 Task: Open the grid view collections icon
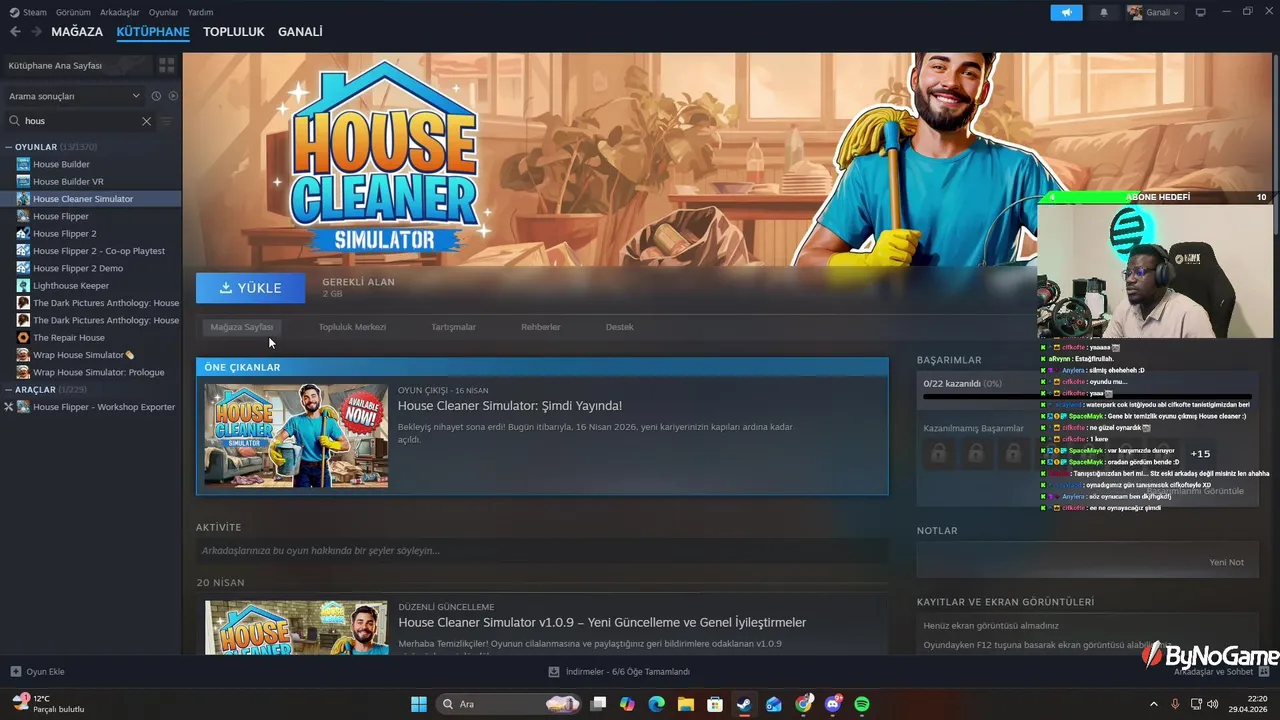click(167, 65)
